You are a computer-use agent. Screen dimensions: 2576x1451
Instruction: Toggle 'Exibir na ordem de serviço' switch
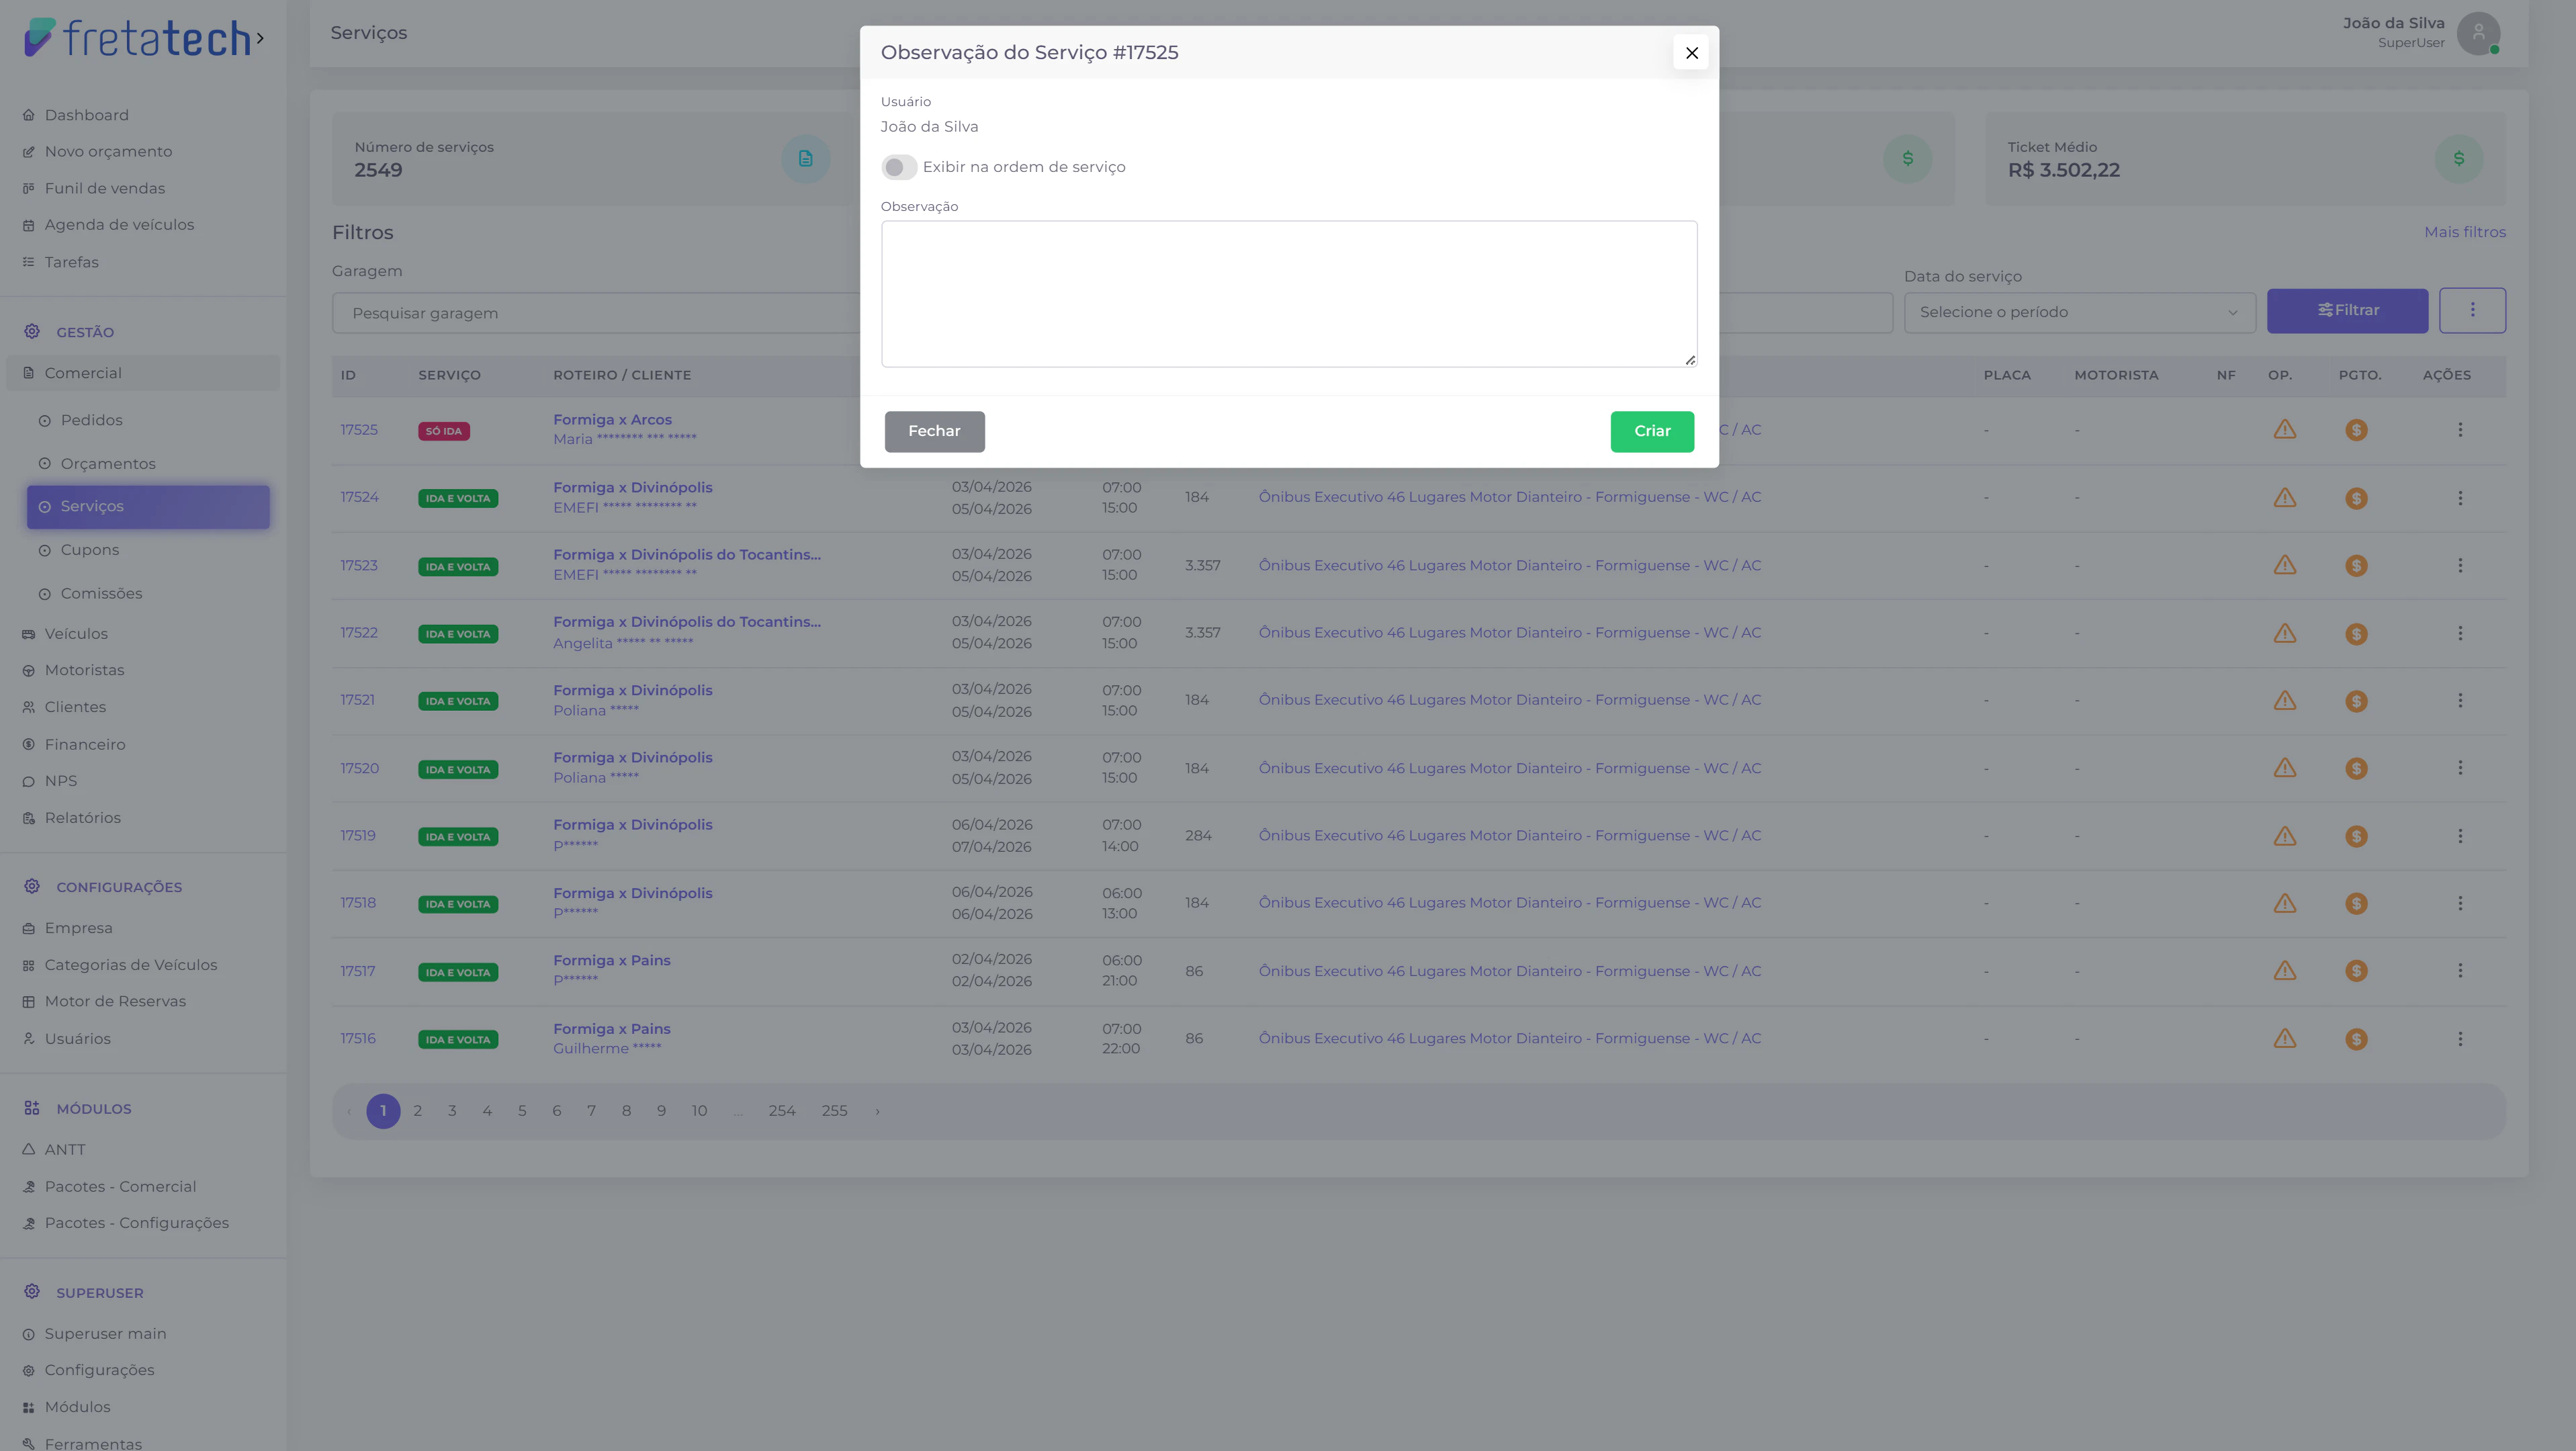(898, 167)
